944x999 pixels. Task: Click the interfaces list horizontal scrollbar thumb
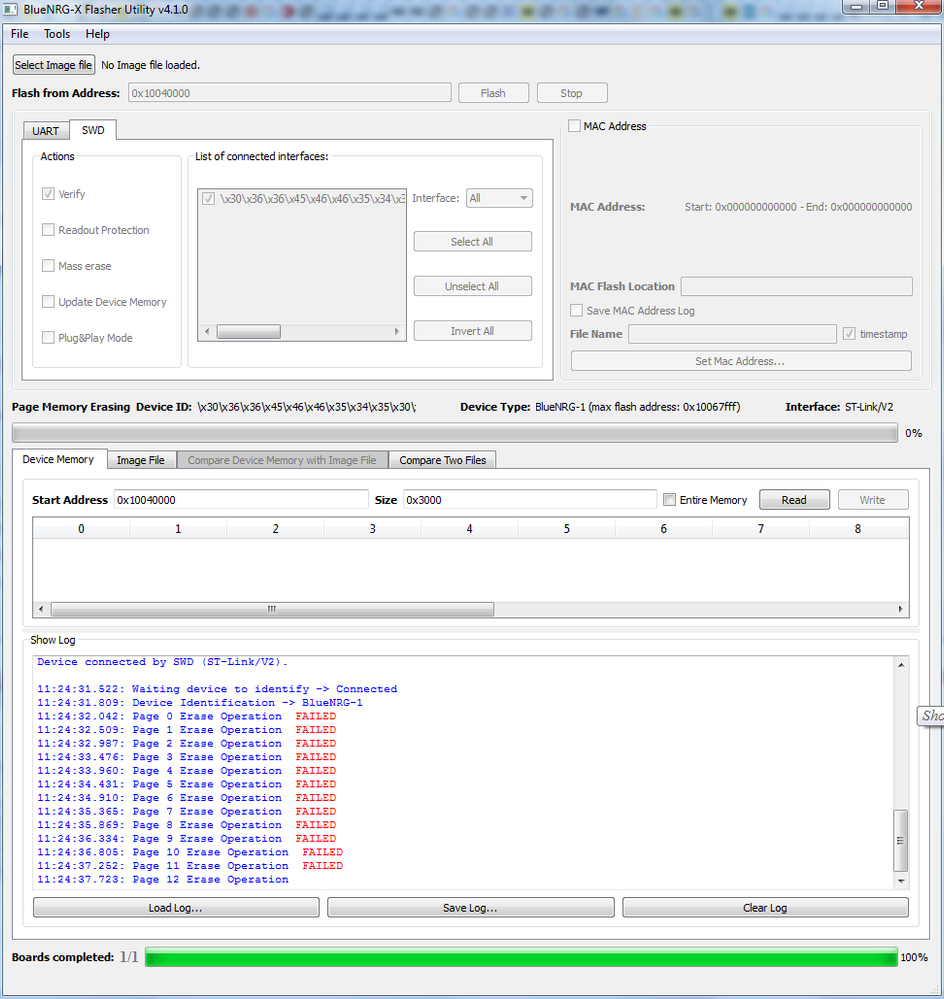[248, 331]
